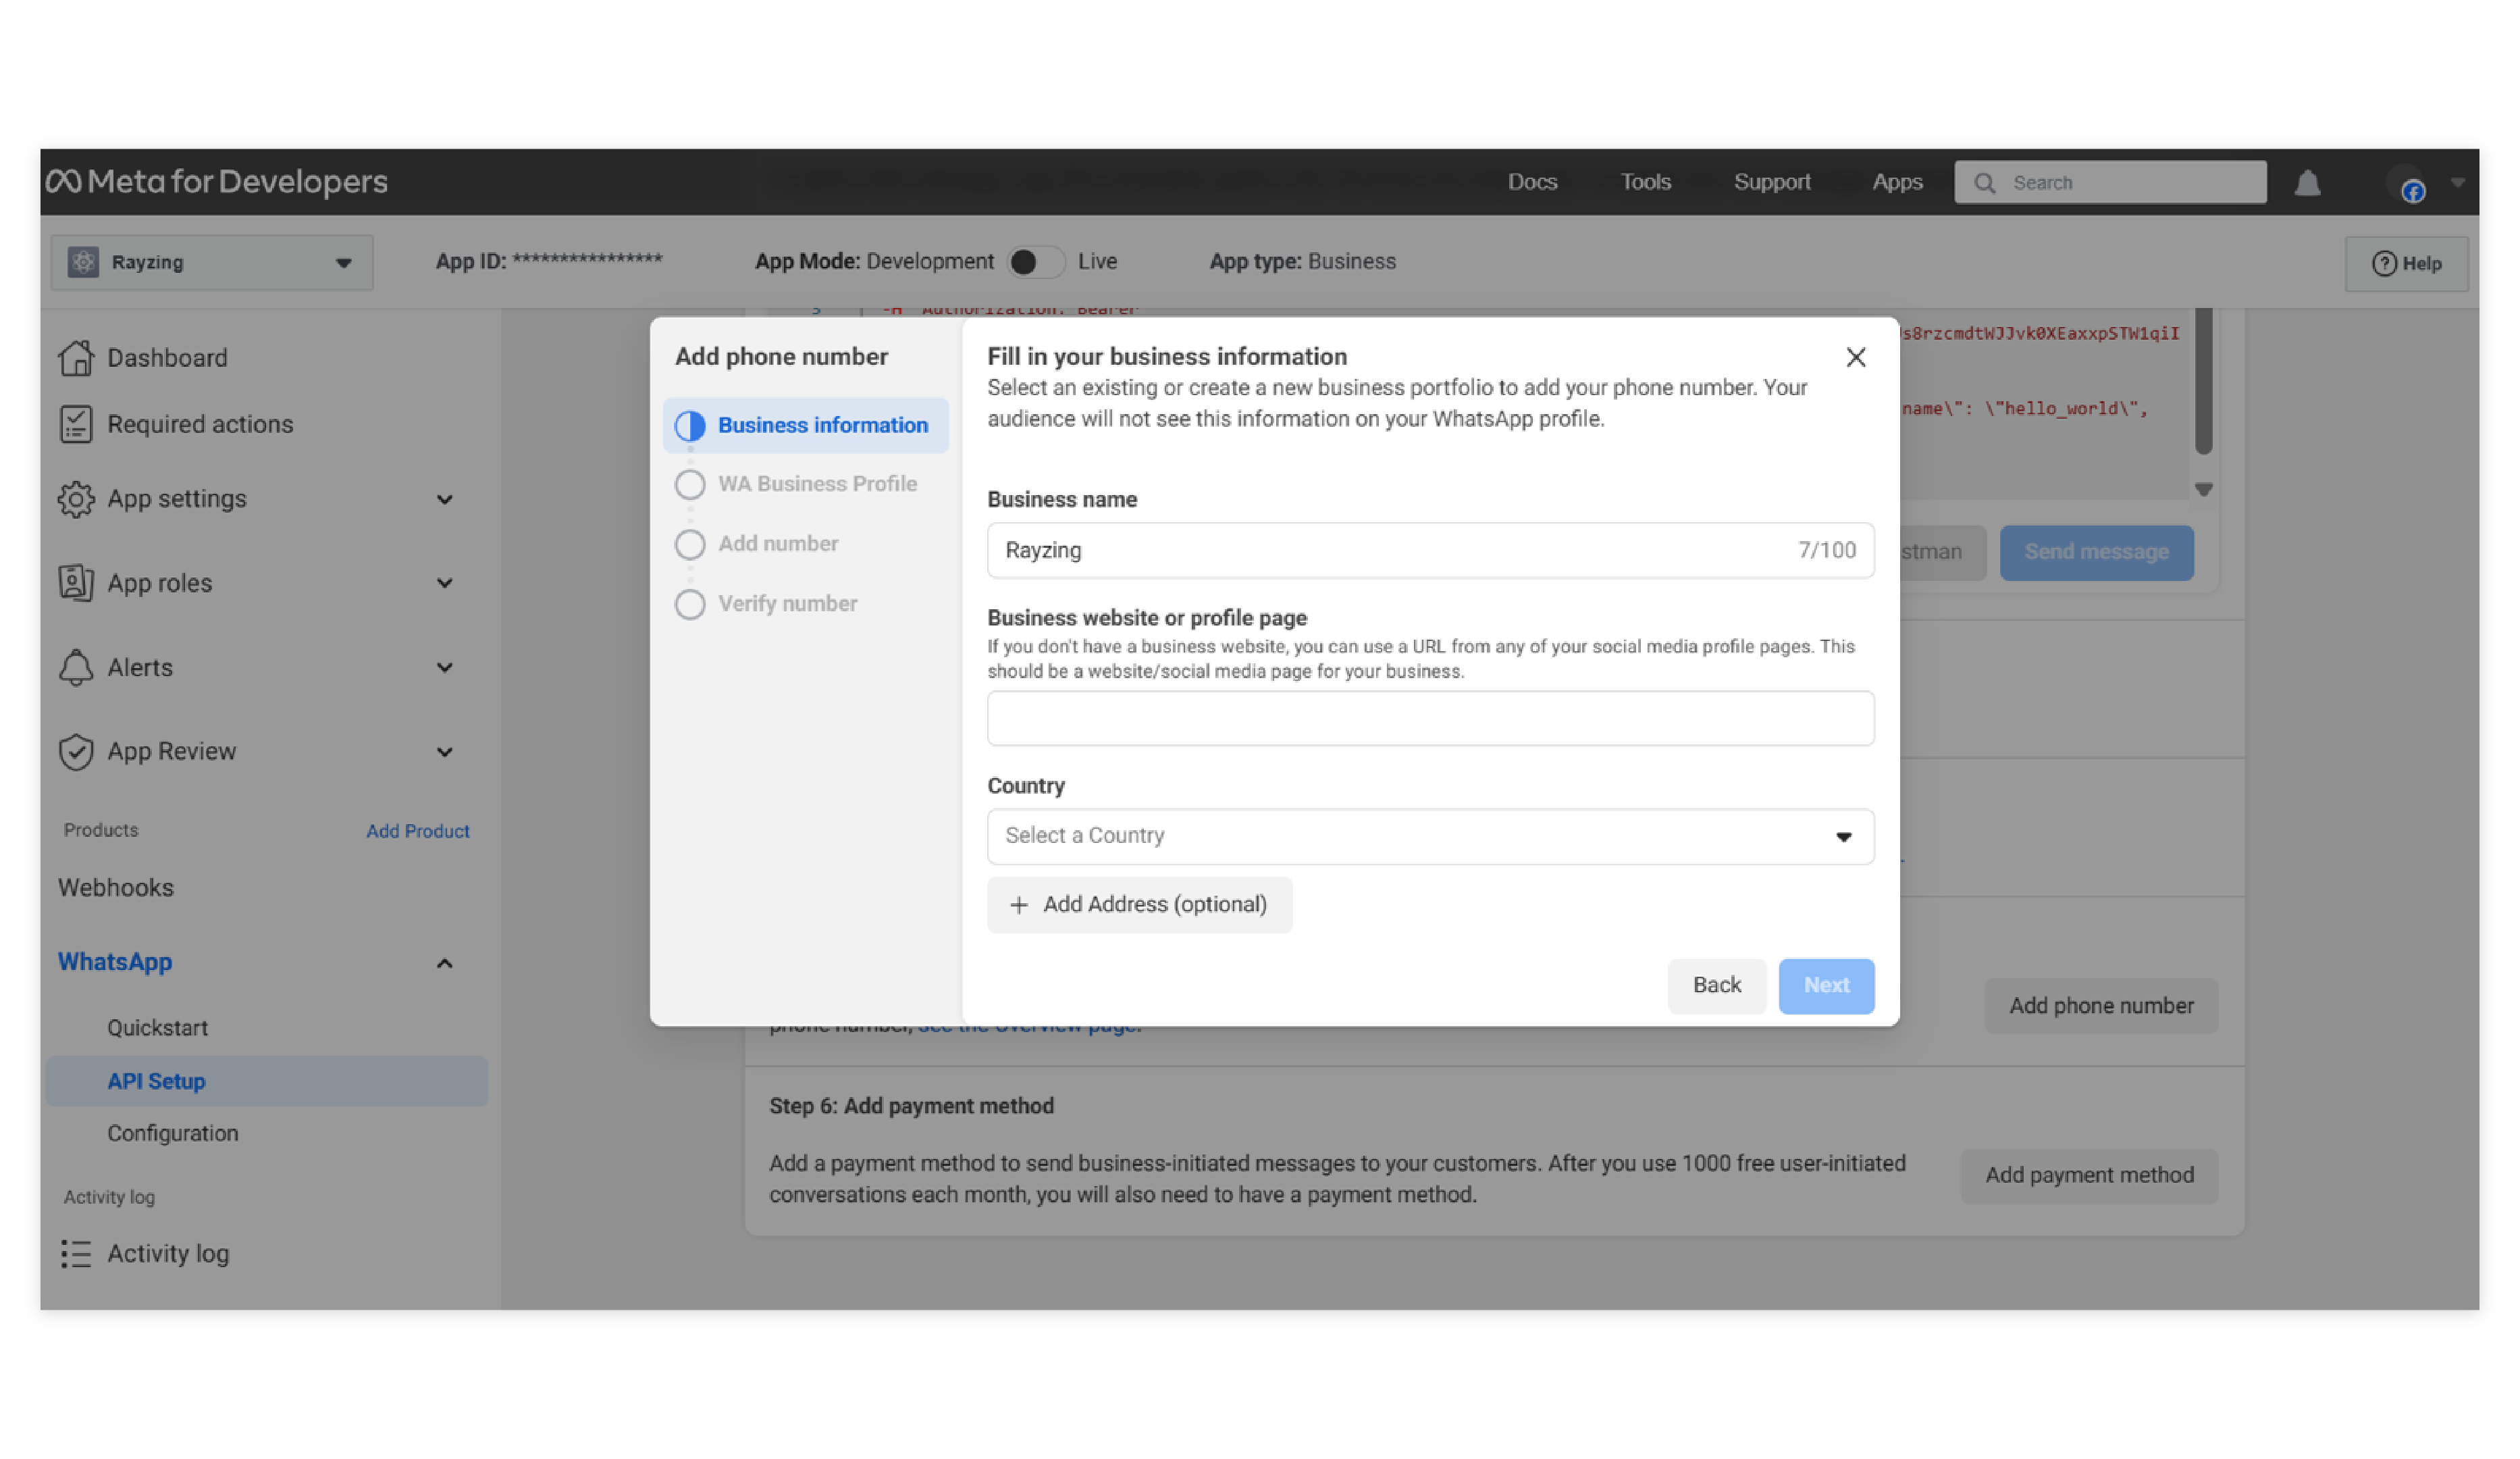Toggle App Mode to Live
Image resolution: width=2520 pixels, height=1459 pixels.
pyautogui.click(x=1035, y=262)
